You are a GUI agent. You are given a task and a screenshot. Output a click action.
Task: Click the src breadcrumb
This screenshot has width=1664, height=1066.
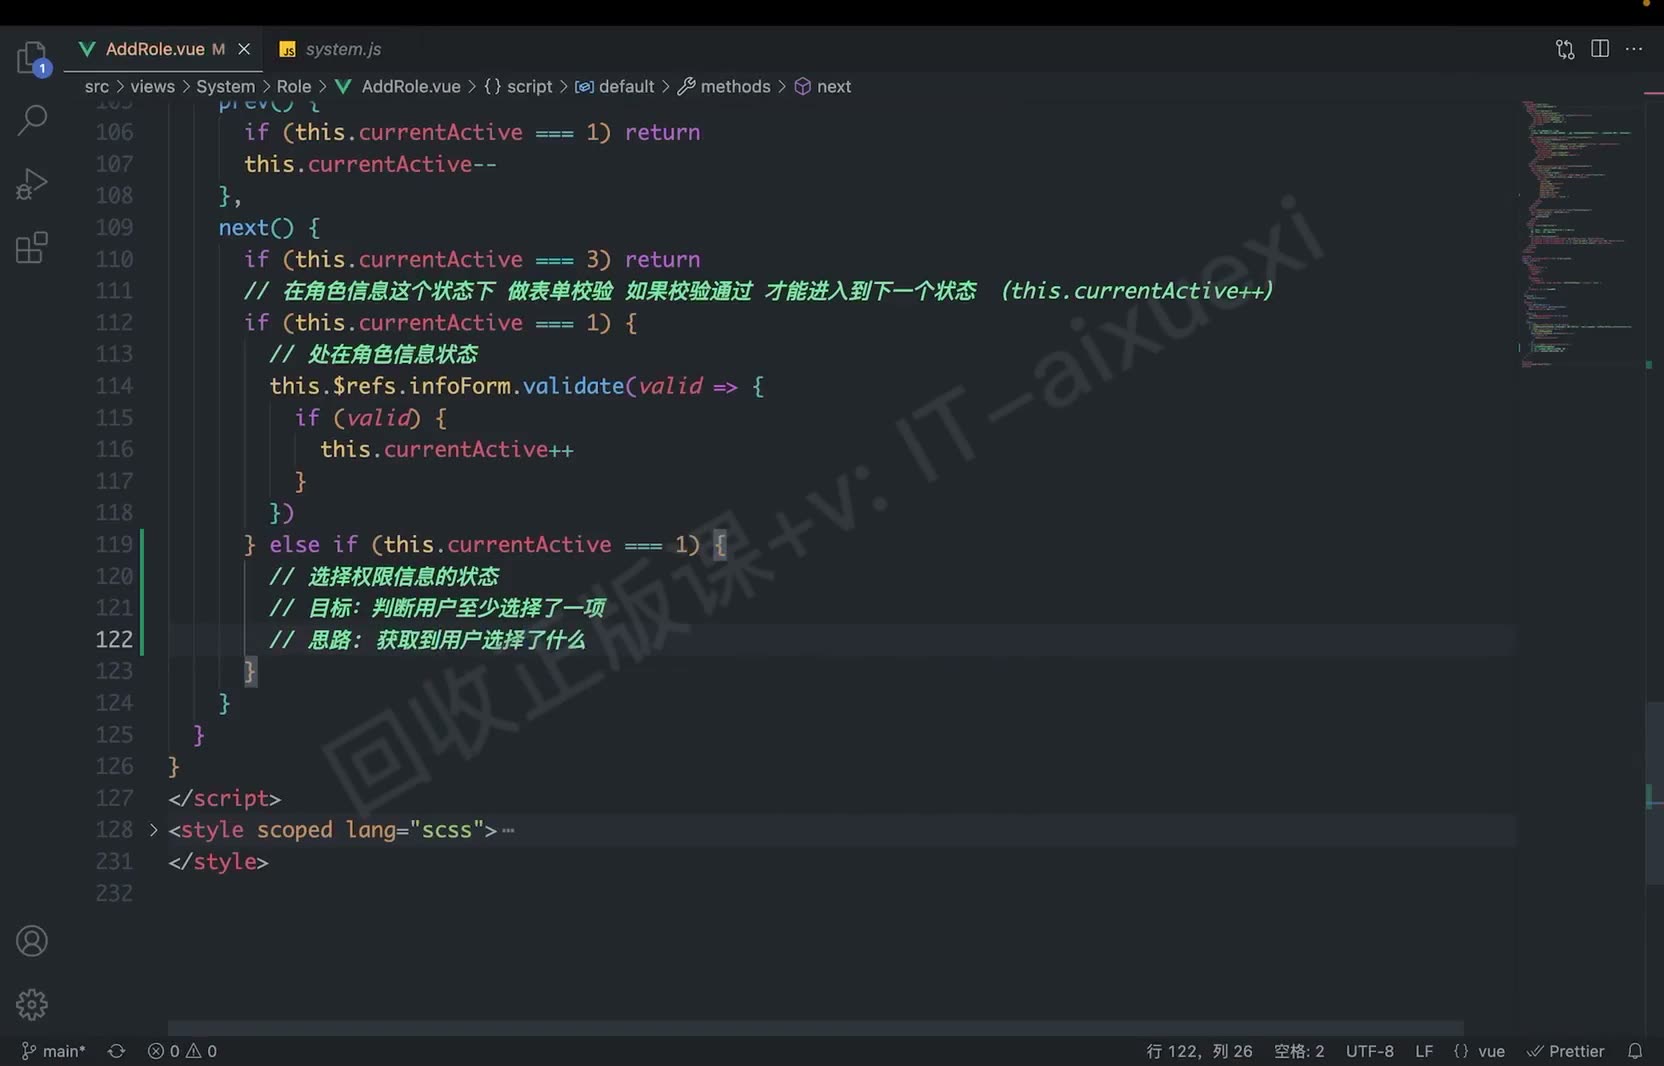pos(97,87)
